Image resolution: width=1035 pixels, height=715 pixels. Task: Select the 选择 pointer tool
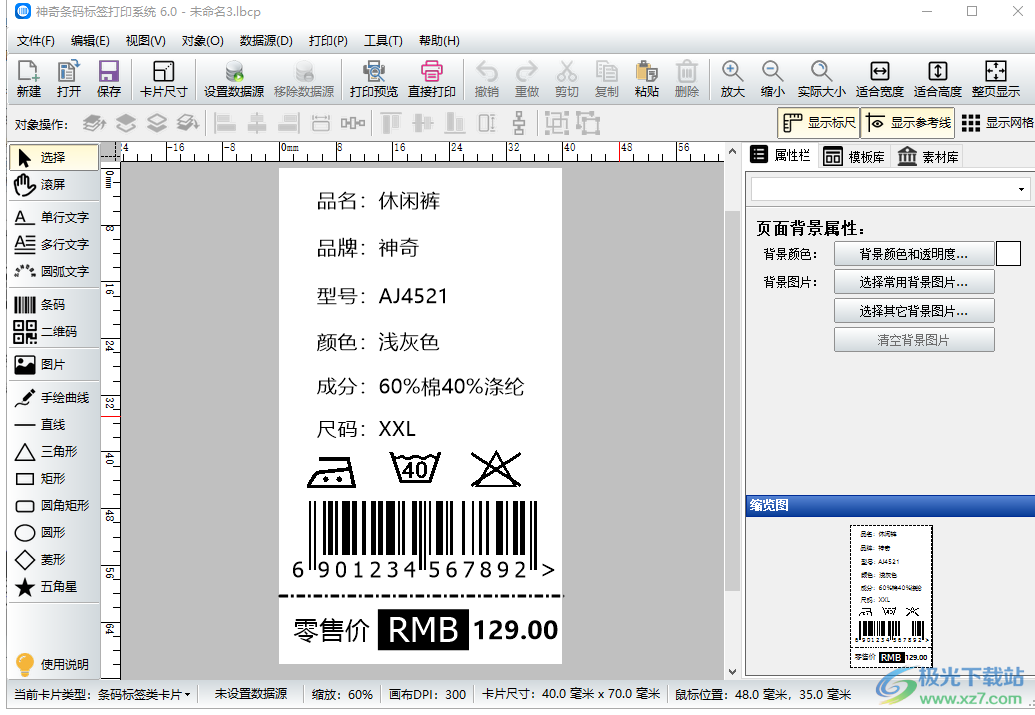pyautogui.click(x=54, y=157)
